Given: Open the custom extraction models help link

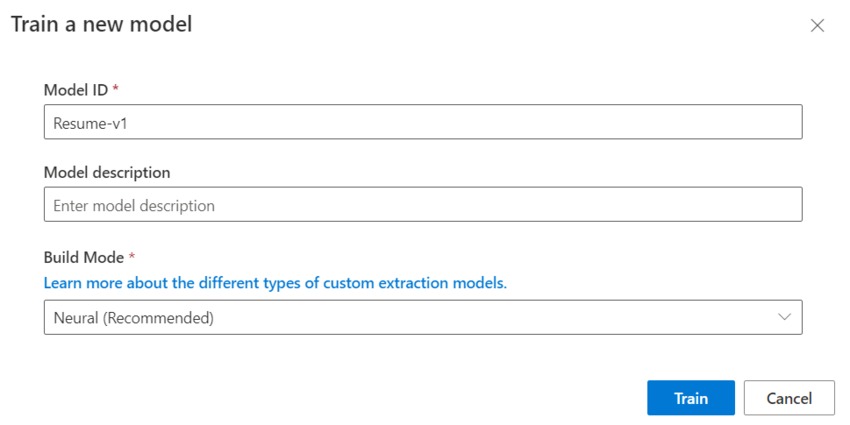Looking at the screenshot, I should click(275, 283).
